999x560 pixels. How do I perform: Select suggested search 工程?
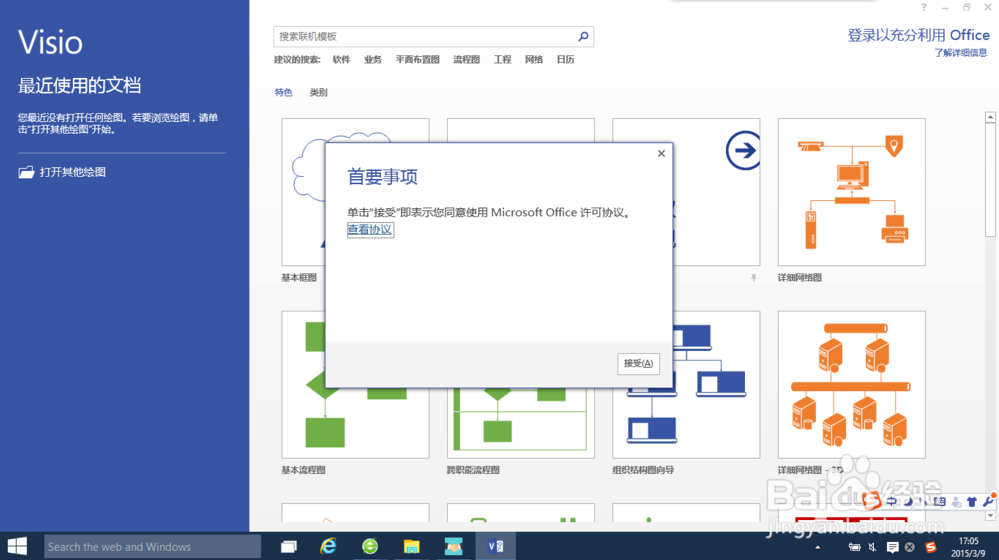pyautogui.click(x=503, y=59)
